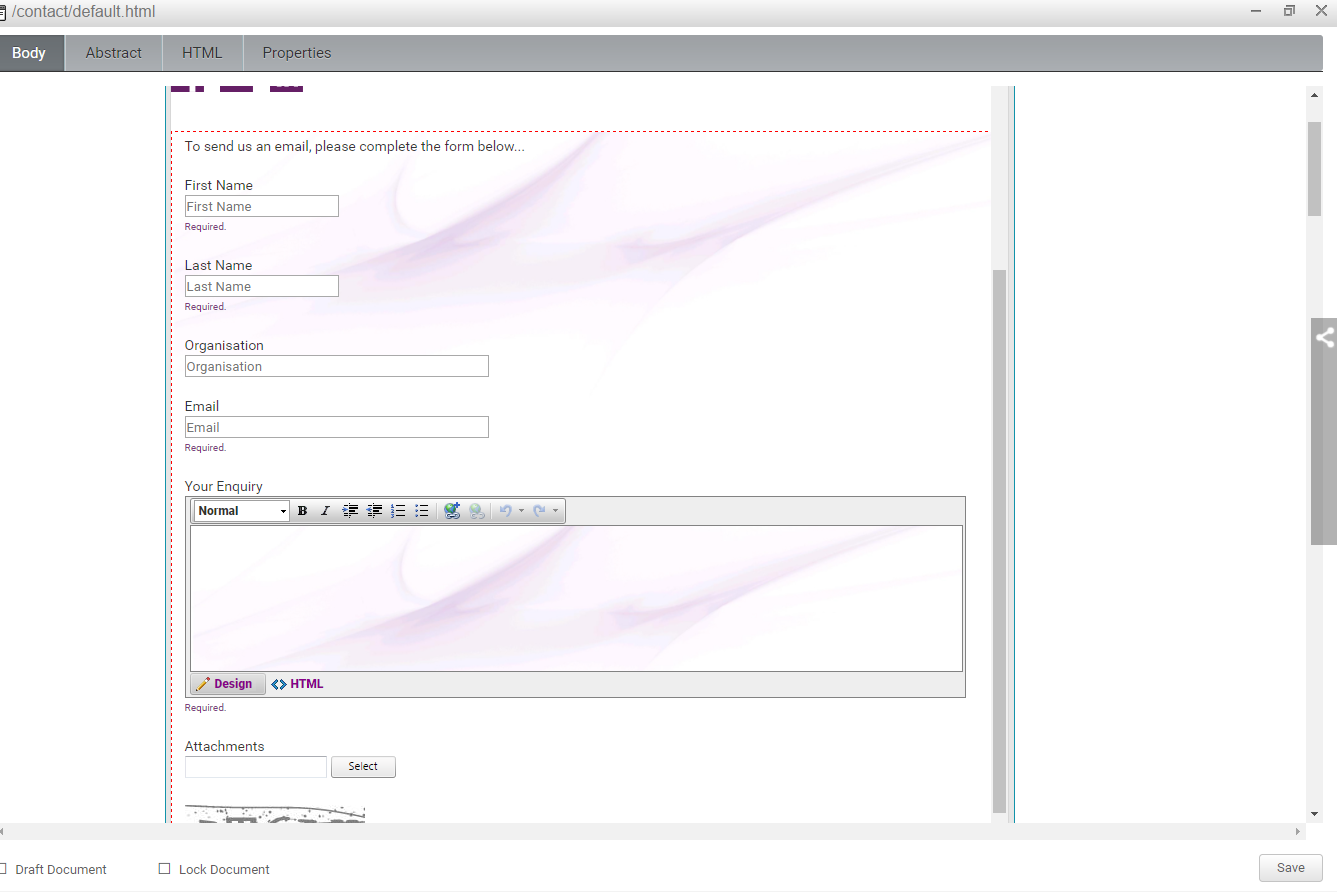Viewport: 1337px width, 892px height.
Task: Undo the last editor action
Action: click(x=507, y=510)
